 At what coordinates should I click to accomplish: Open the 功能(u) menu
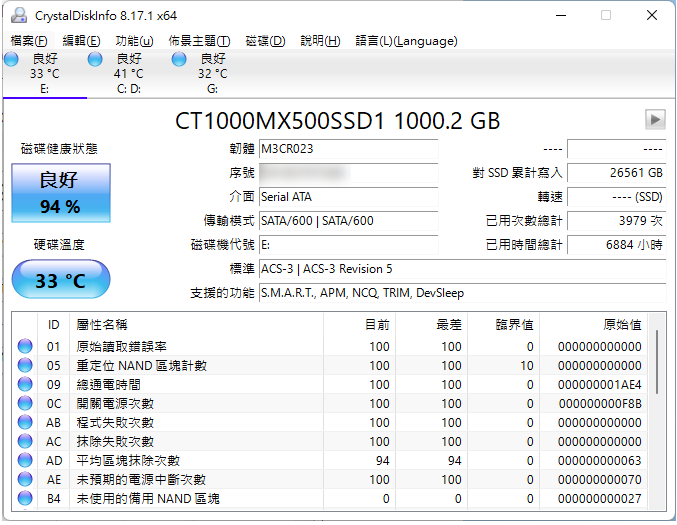(x=134, y=41)
